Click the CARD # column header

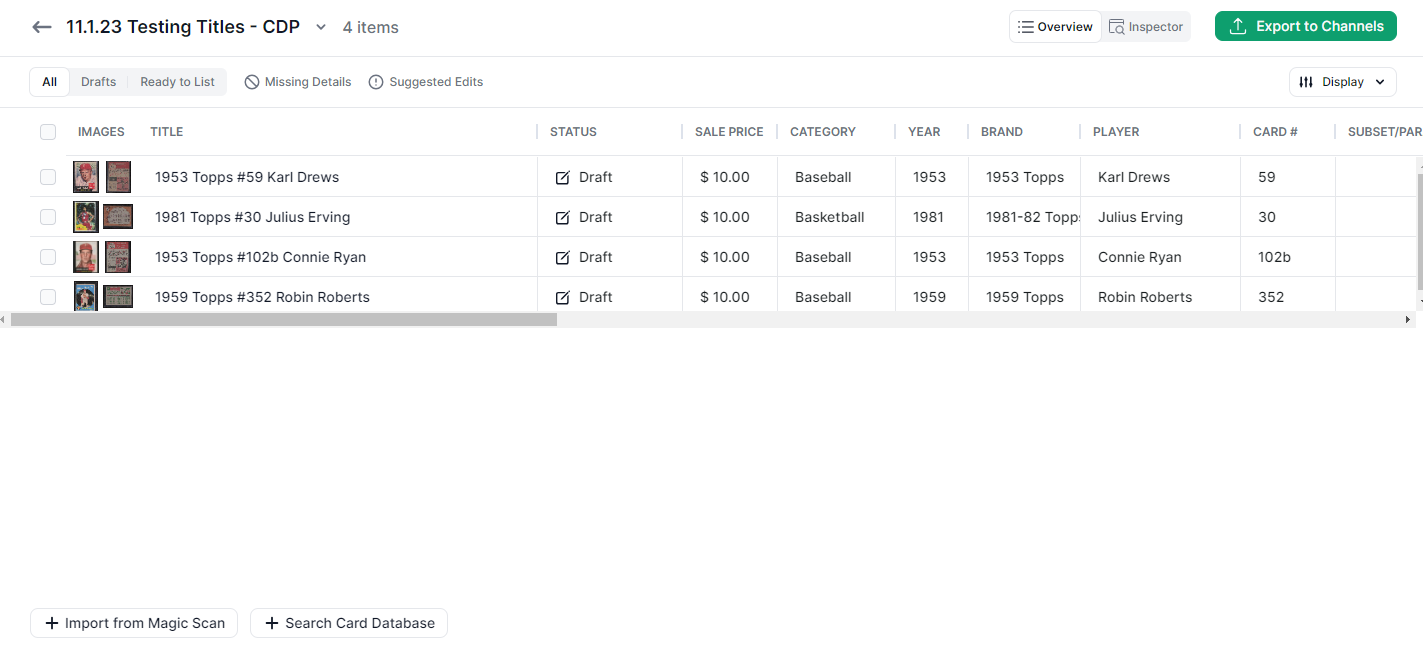click(x=1275, y=132)
